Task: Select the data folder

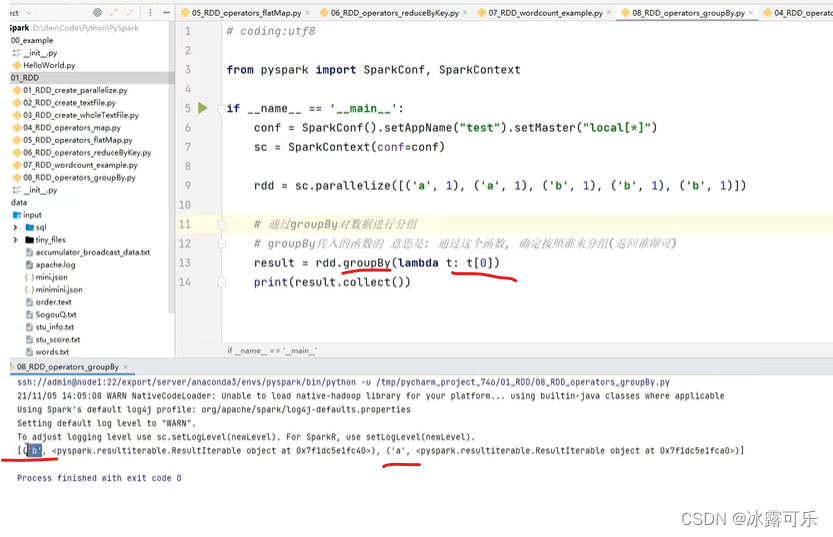Action: pos(19,202)
